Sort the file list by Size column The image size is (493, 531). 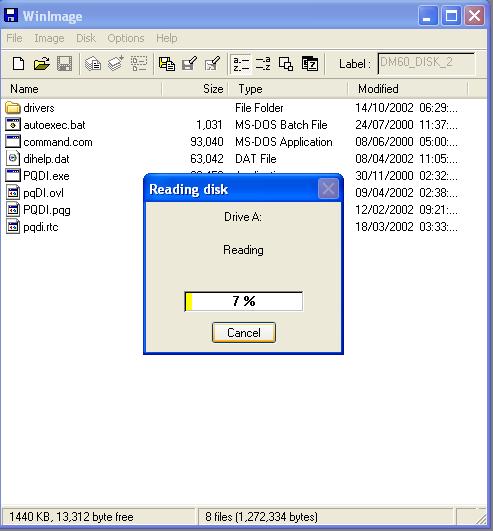coord(195,89)
